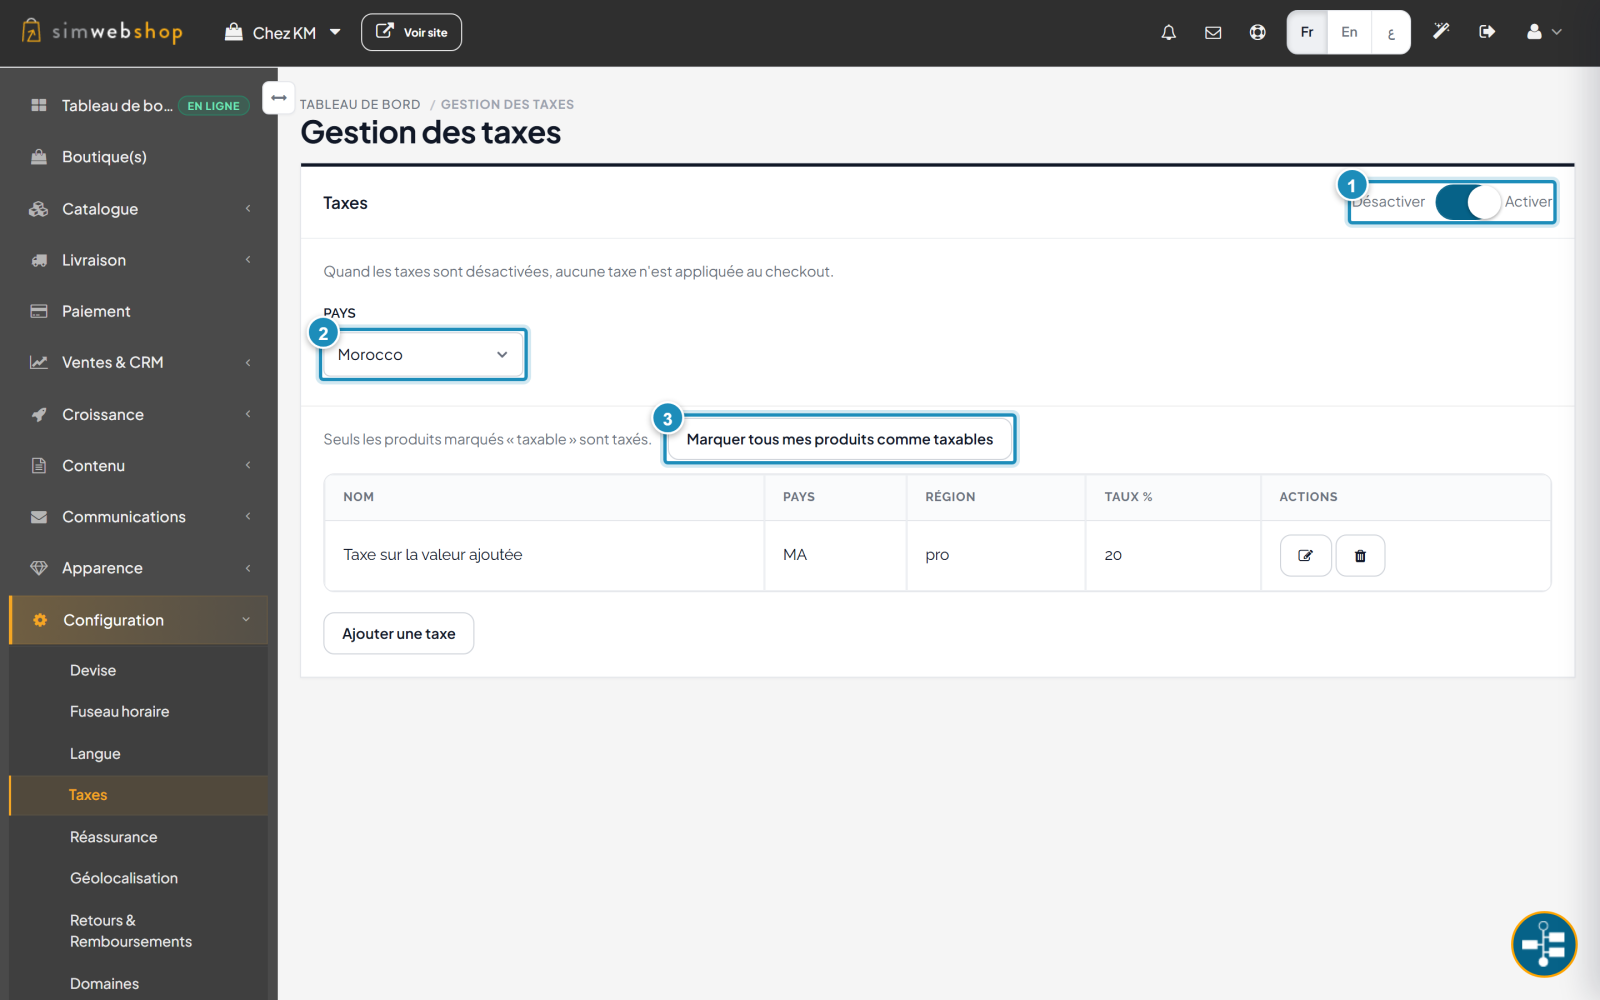Click the help lifebuoy icon
The height and width of the screenshot is (1000, 1600).
(x=1257, y=32)
